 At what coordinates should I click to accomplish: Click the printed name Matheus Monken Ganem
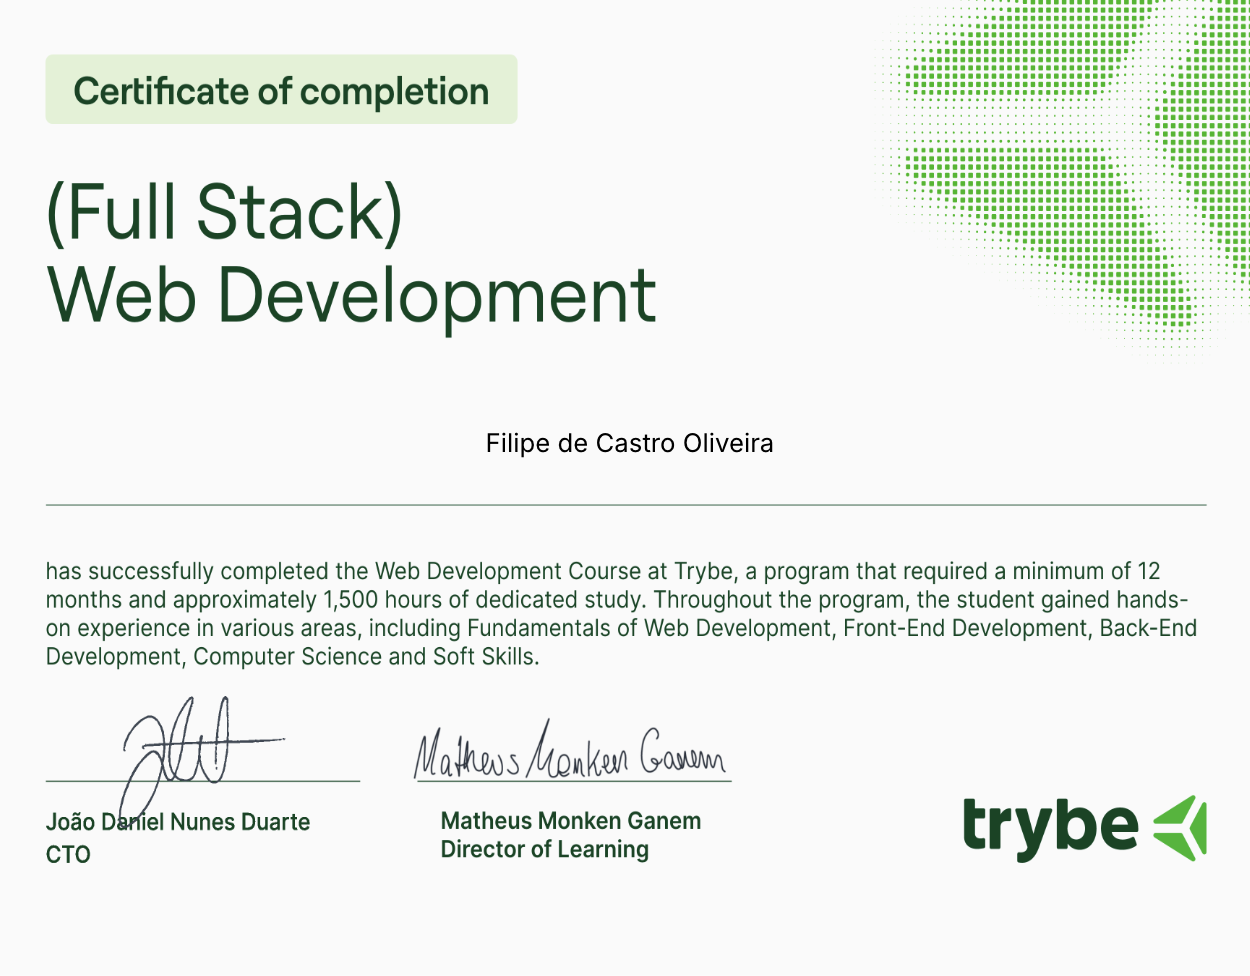click(570, 821)
